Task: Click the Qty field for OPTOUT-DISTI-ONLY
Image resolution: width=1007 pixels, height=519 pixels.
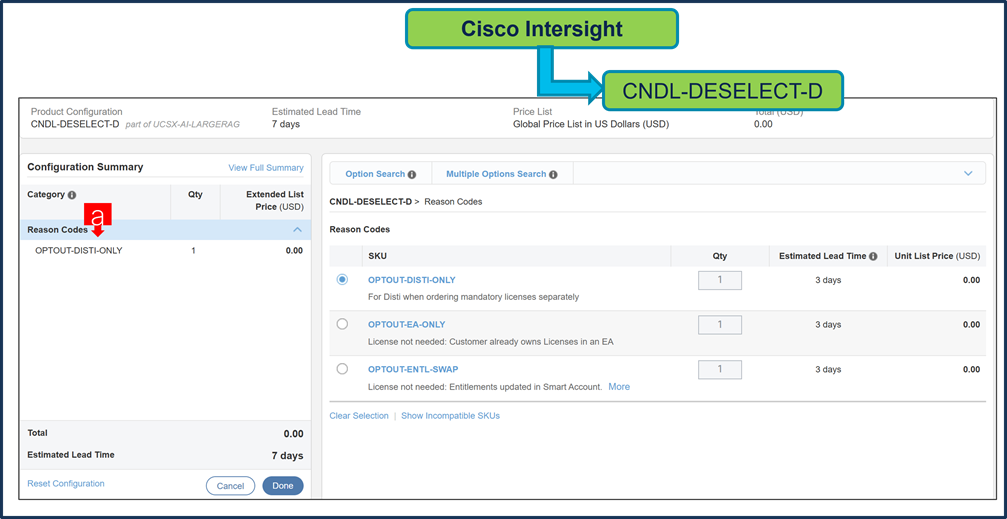Action: pyautogui.click(x=720, y=280)
